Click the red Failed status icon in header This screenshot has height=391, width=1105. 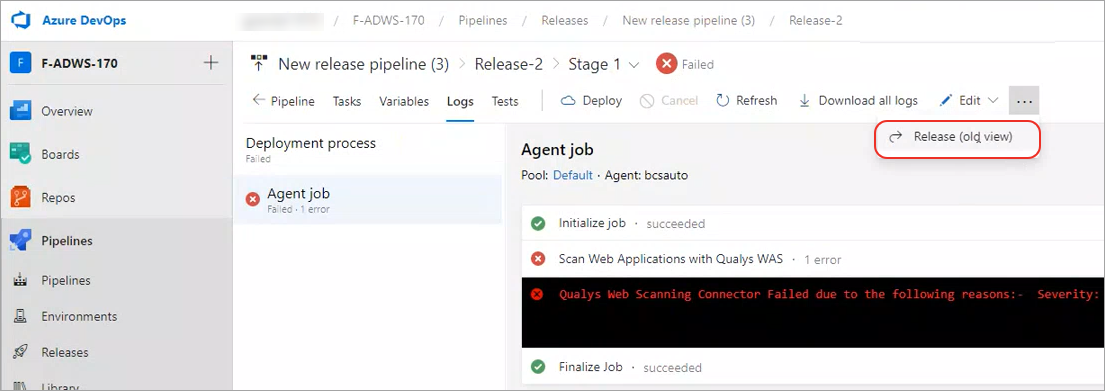(x=666, y=64)
